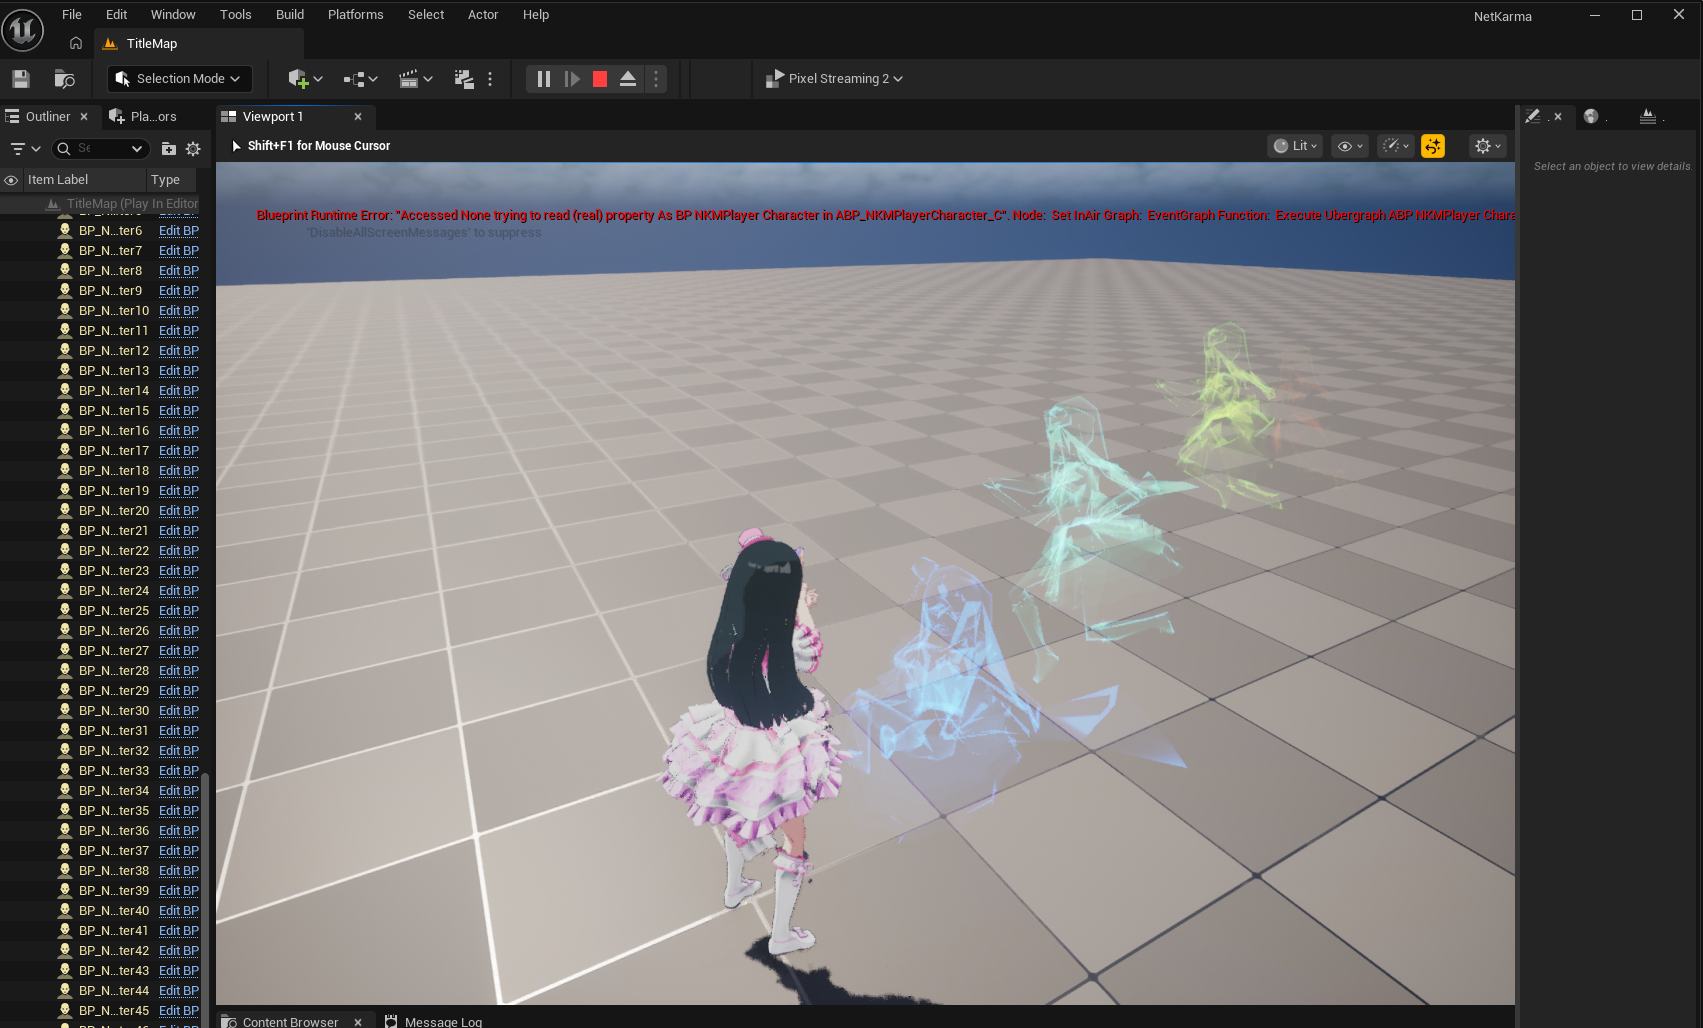The image size is (1703, 1028).
Task: Open the Pixel Streaming 2 dropdown
Action: [835, 79]
